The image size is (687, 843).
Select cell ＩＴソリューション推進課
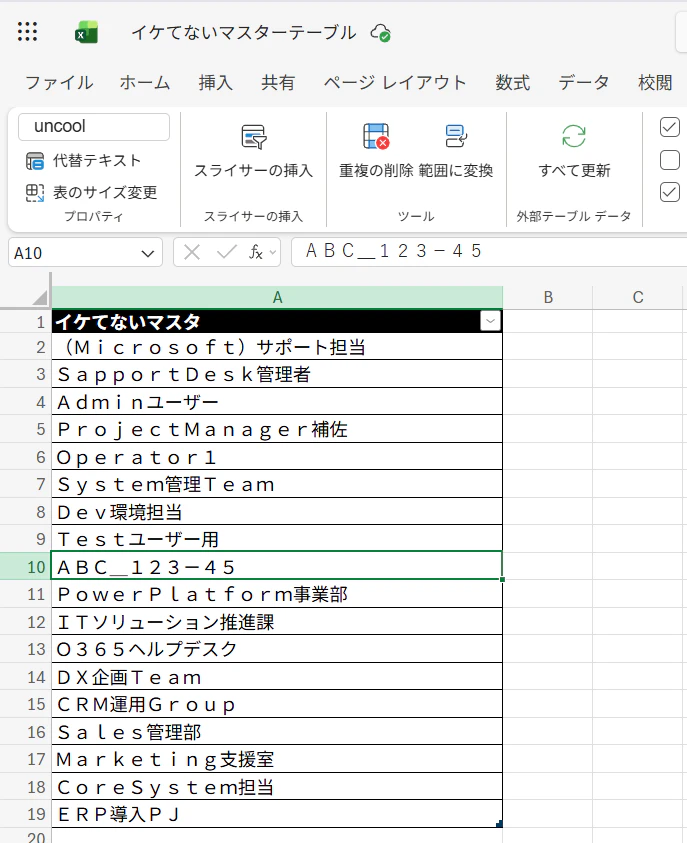tap(277, 622)
